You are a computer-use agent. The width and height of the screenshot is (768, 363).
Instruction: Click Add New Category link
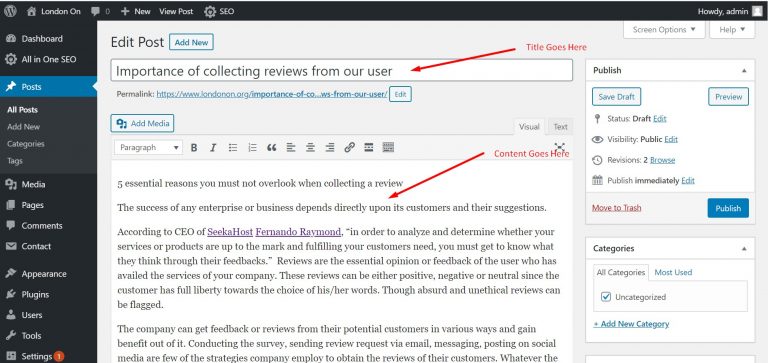(631, 324)
